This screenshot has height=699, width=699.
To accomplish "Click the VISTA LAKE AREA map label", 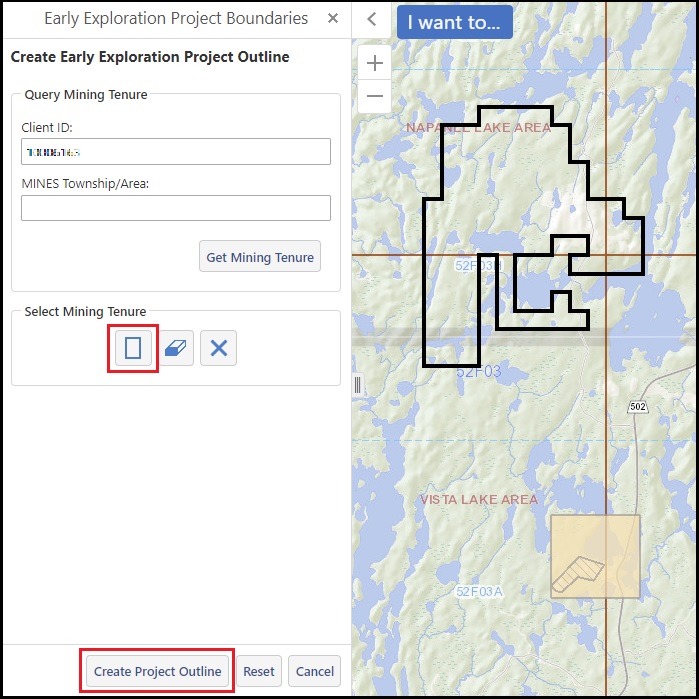I will click(x=478, y=499).
